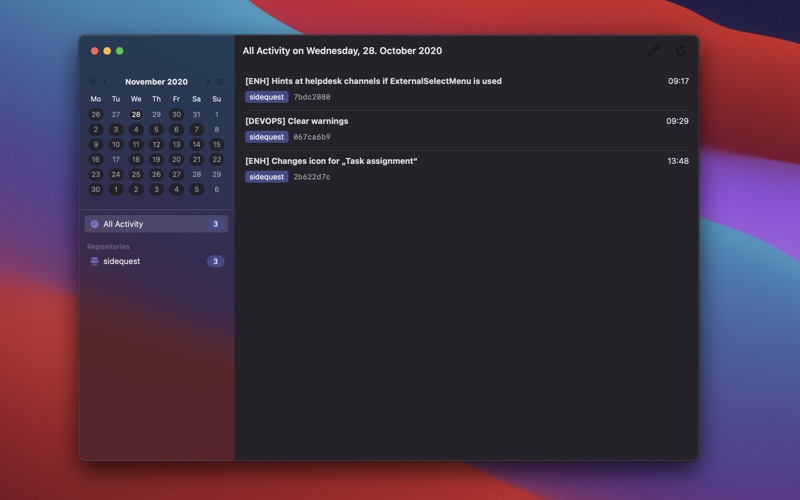Click commit hash 067ca6b9
The height and width of the screenshot is (500, 800).
[312, 137]
